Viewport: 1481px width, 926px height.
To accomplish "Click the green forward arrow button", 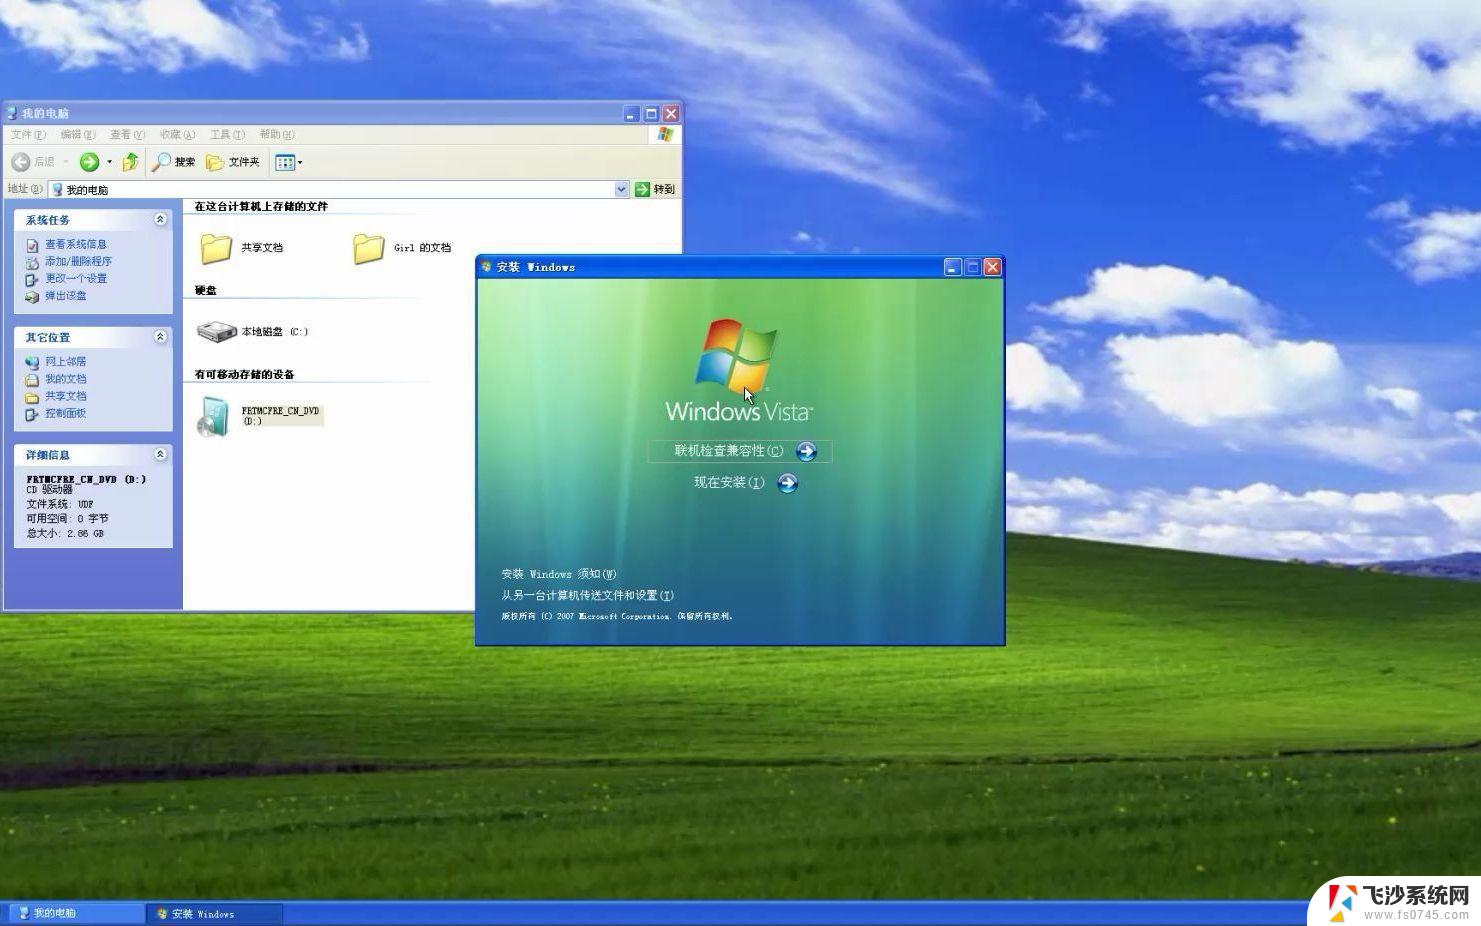I will coord(89,162).
